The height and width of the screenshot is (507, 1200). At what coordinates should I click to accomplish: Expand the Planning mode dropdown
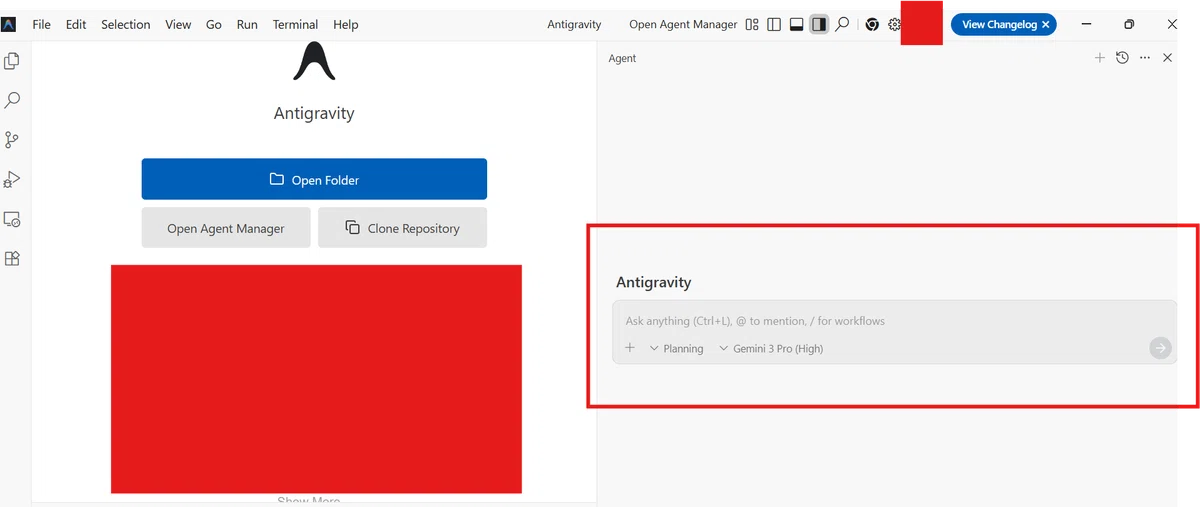coord(677,348)
